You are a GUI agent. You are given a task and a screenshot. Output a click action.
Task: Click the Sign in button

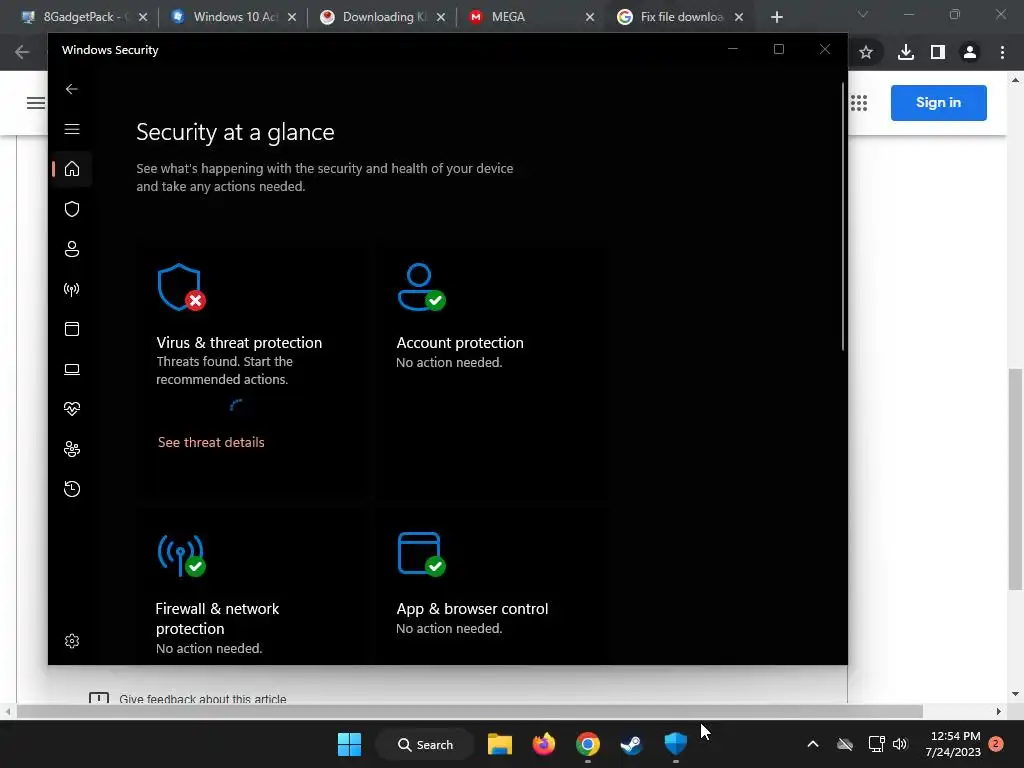[x=938, y=103]
